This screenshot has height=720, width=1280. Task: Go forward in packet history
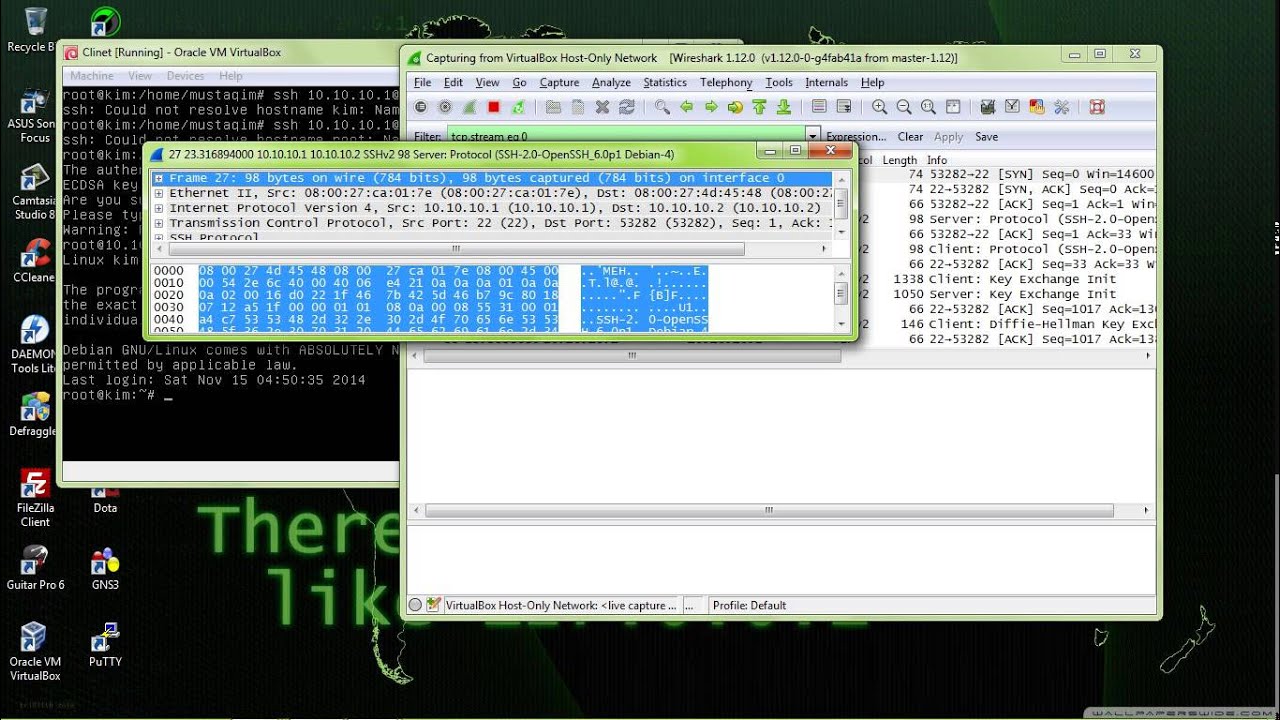pos(710,107)
